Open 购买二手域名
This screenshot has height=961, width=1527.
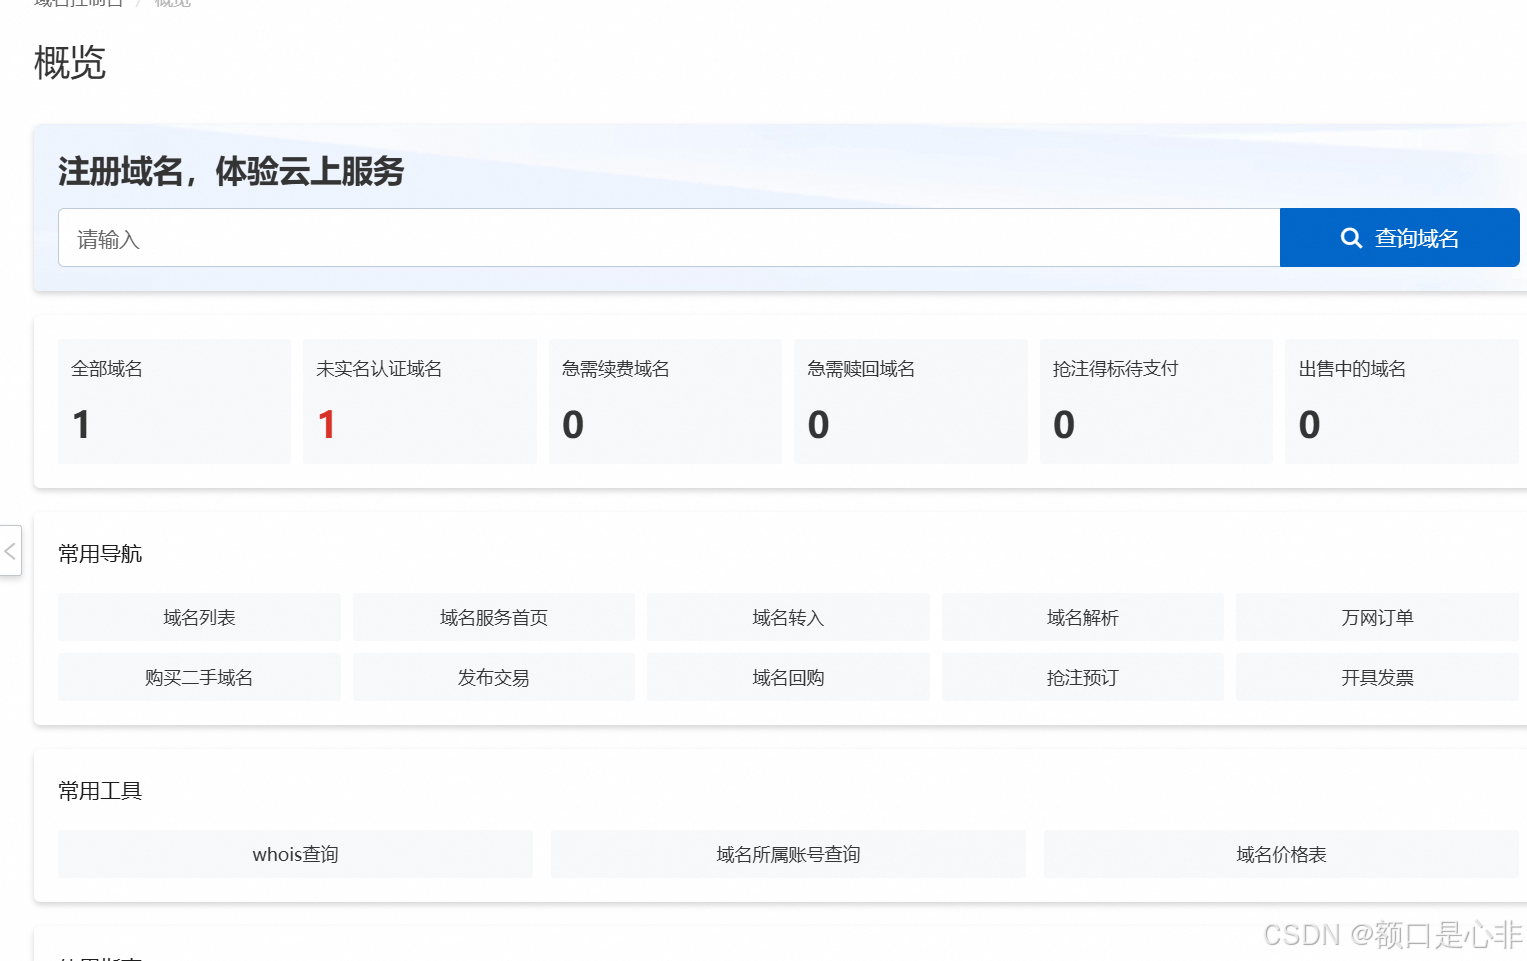[198, 677]
